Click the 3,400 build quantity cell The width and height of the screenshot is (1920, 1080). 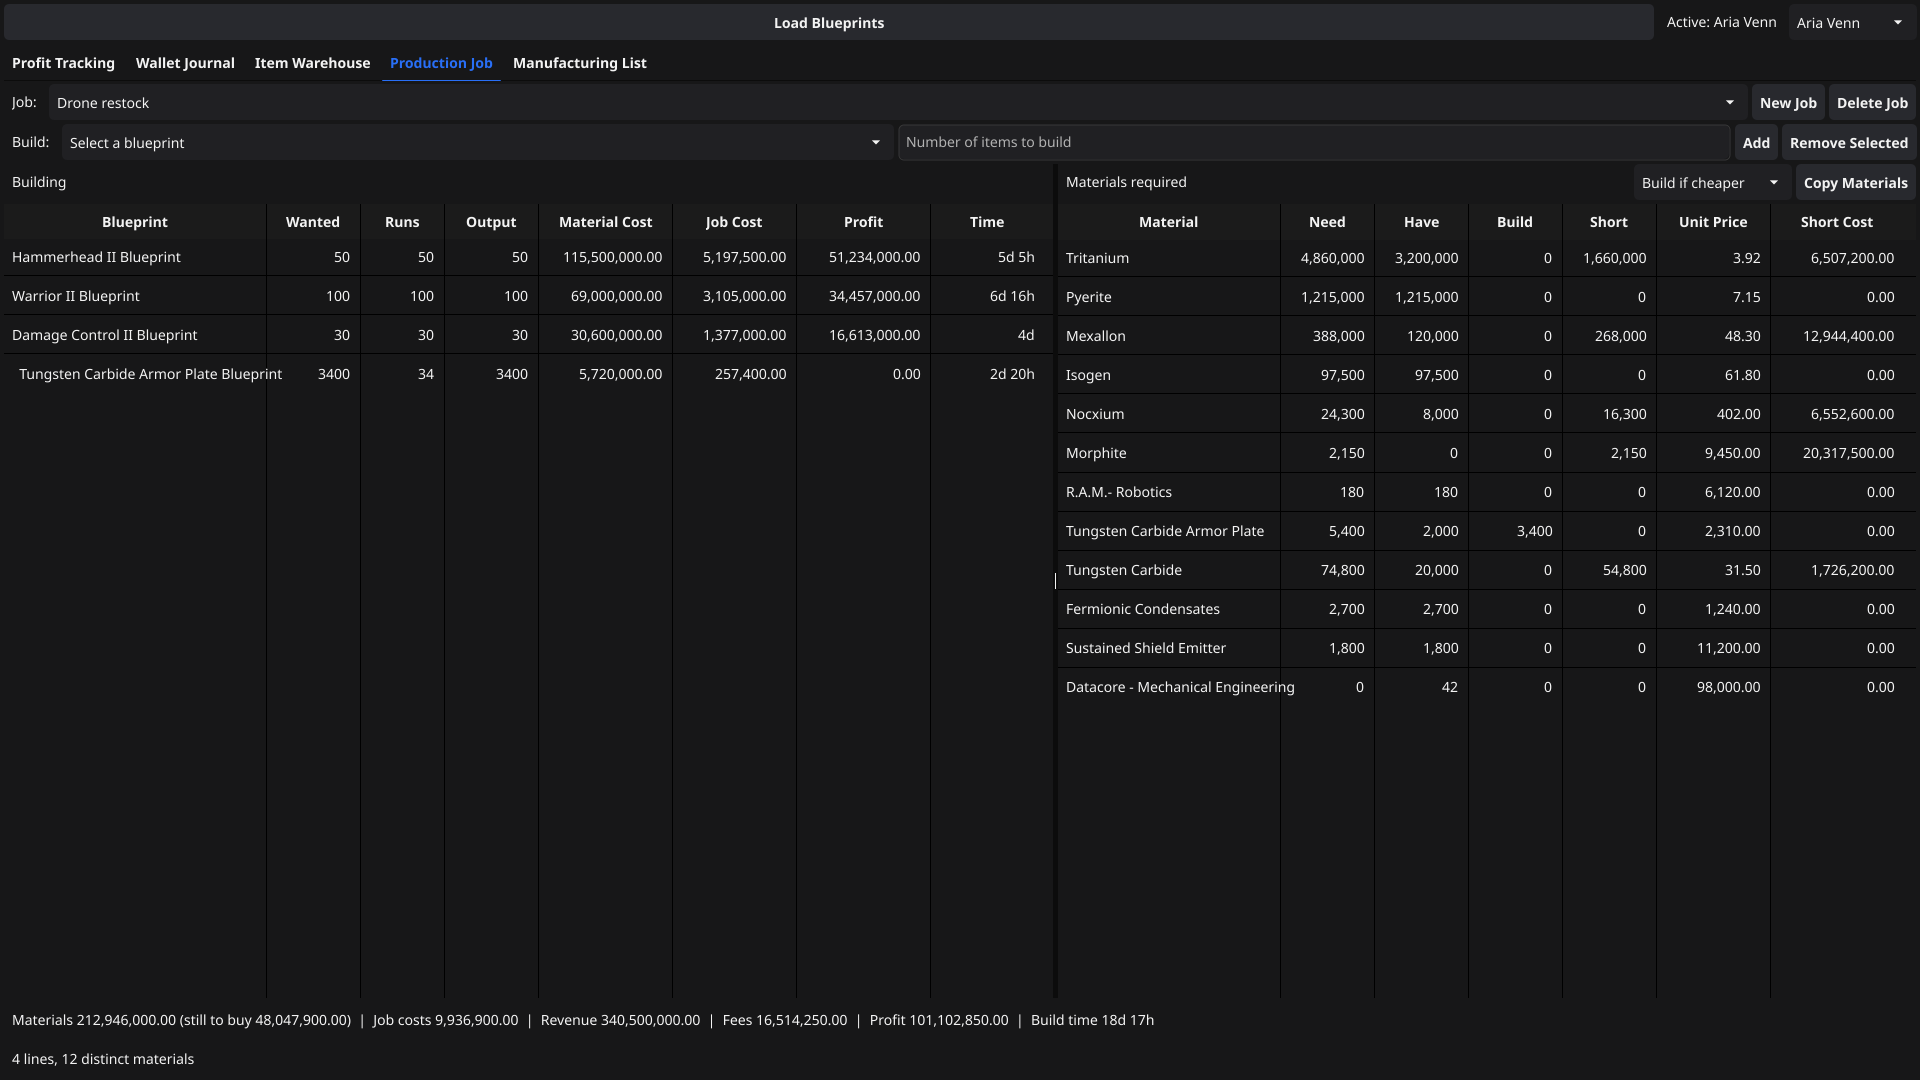pyautogui.click(x=1534, y=531)
